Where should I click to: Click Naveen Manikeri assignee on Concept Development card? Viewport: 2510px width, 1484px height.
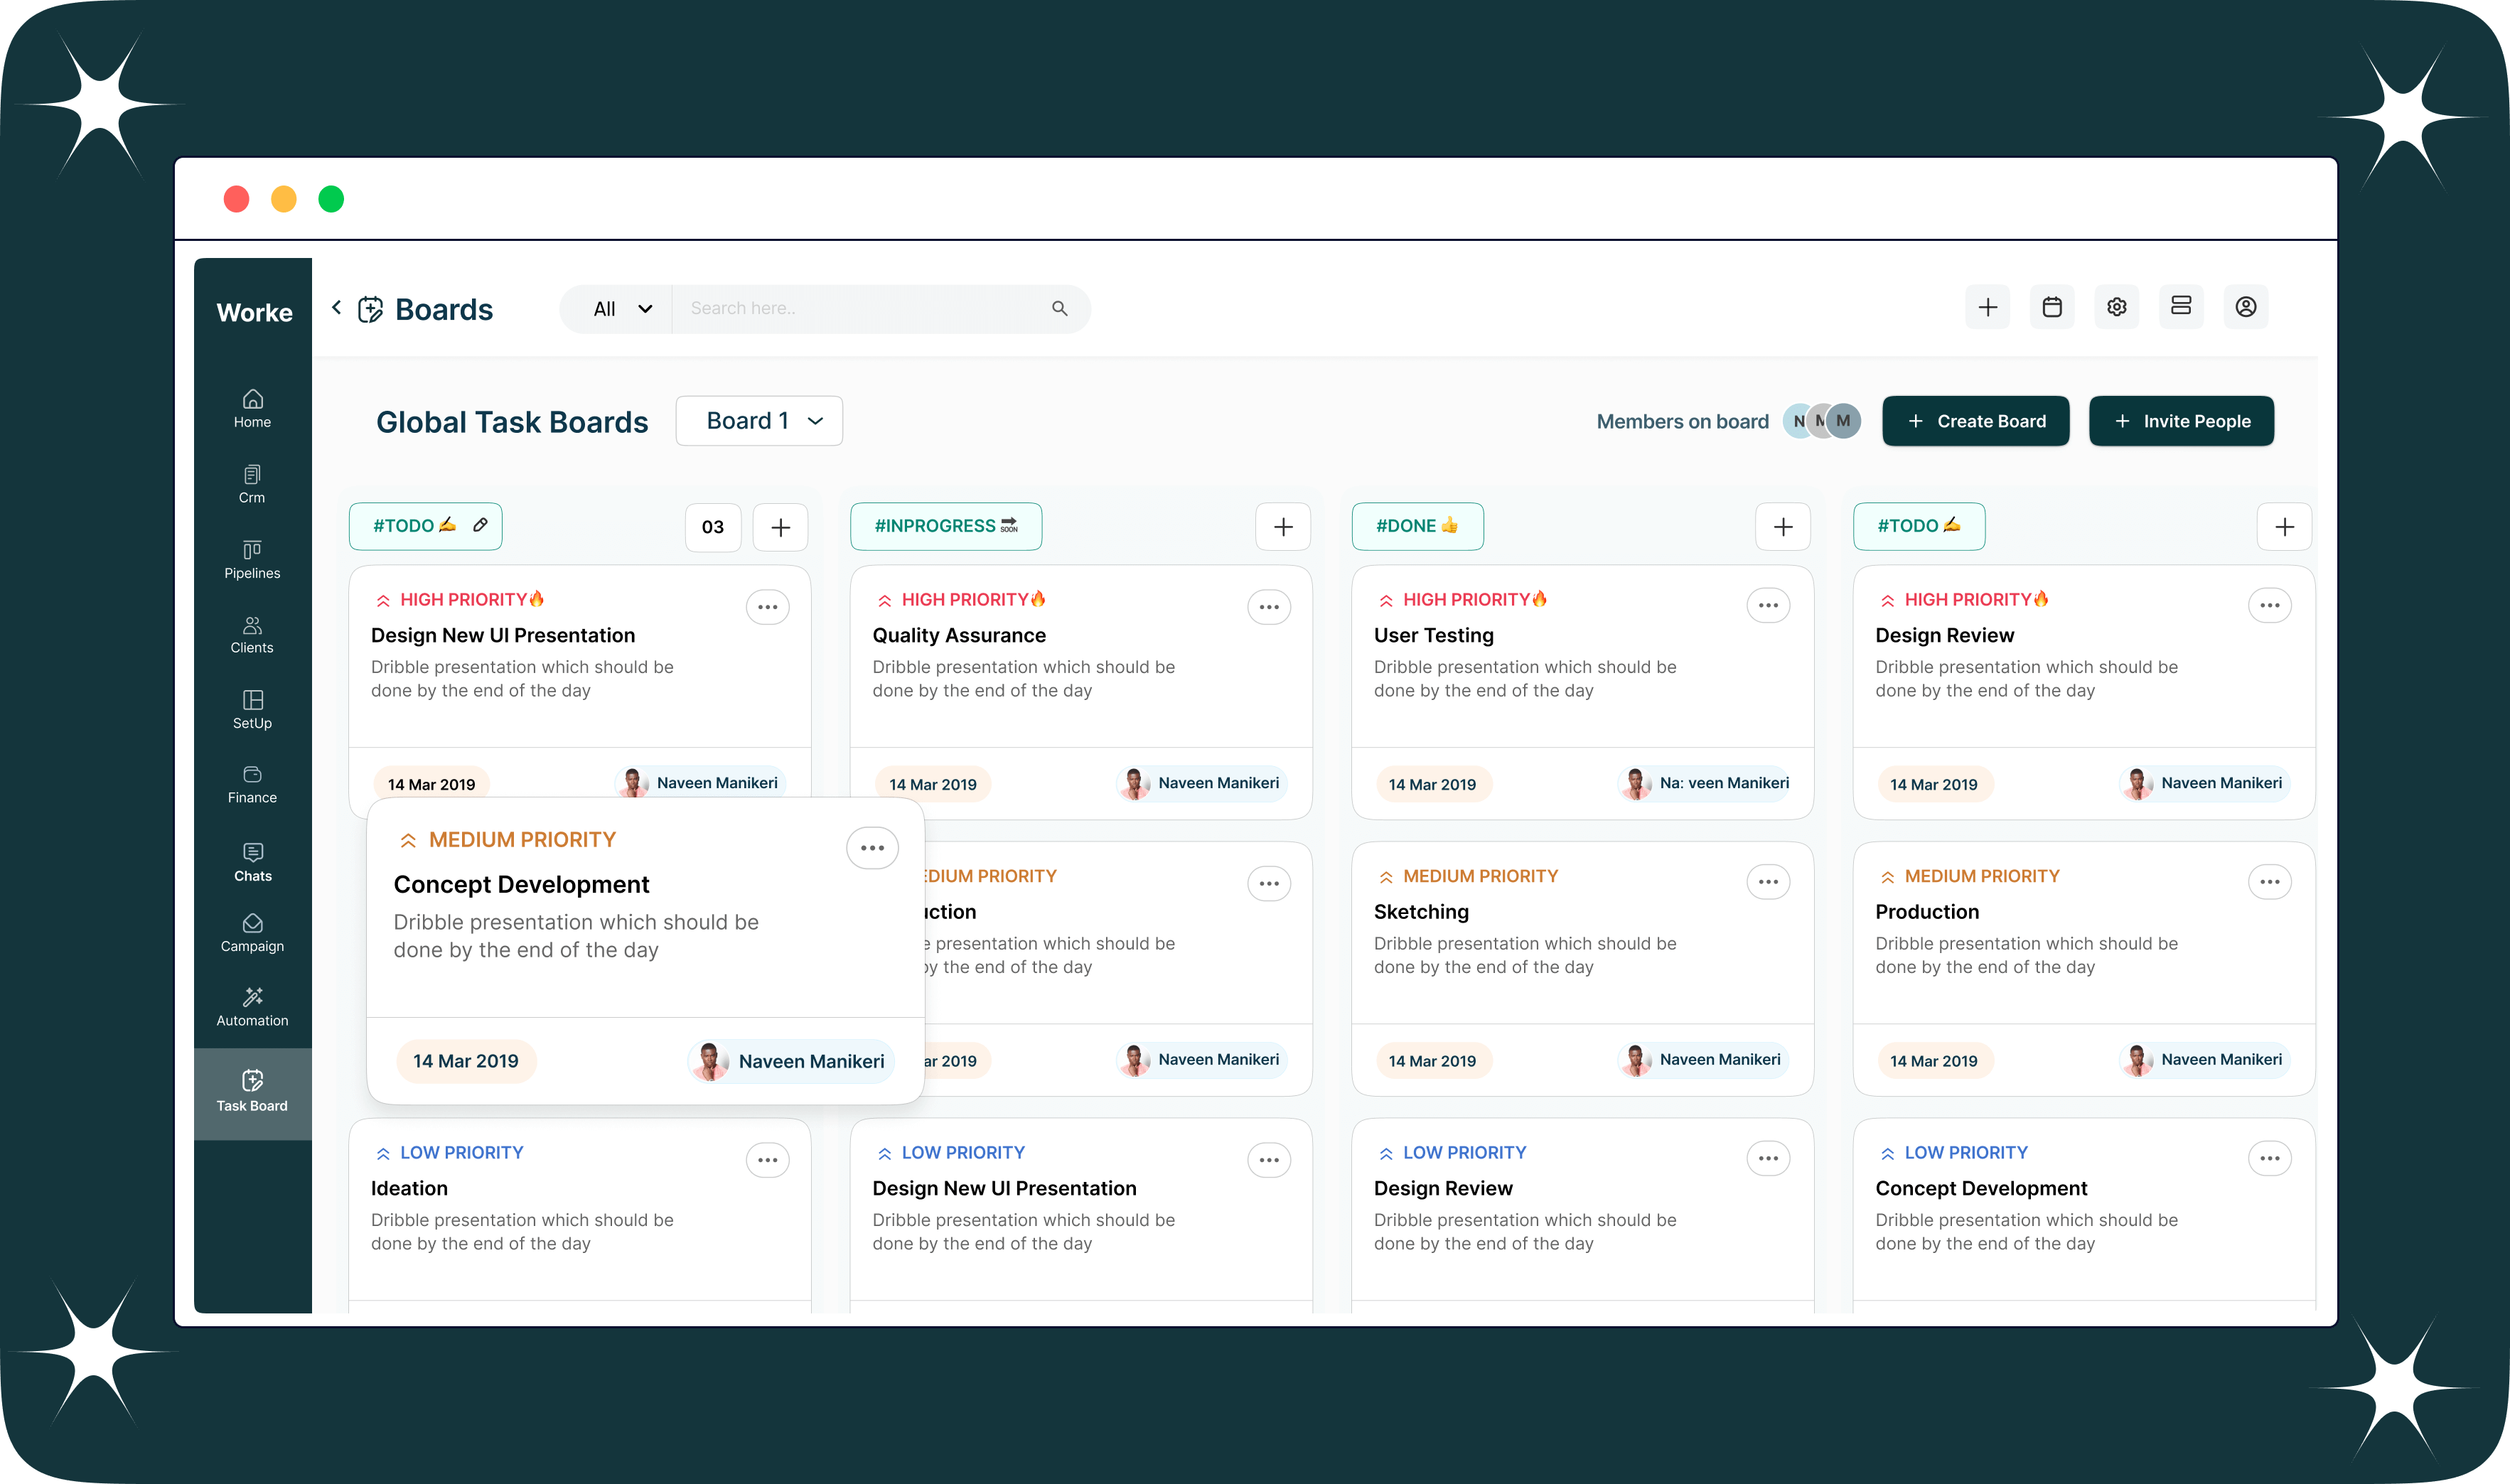tap(790, 1061)
